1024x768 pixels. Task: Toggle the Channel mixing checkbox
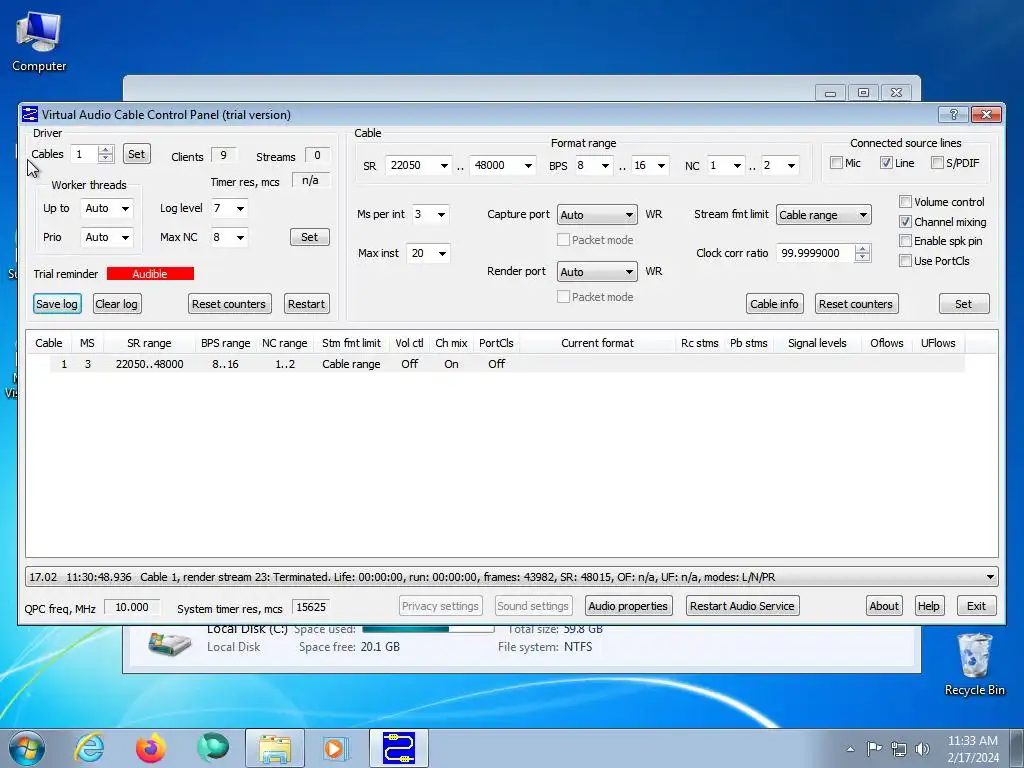[905, 222]
